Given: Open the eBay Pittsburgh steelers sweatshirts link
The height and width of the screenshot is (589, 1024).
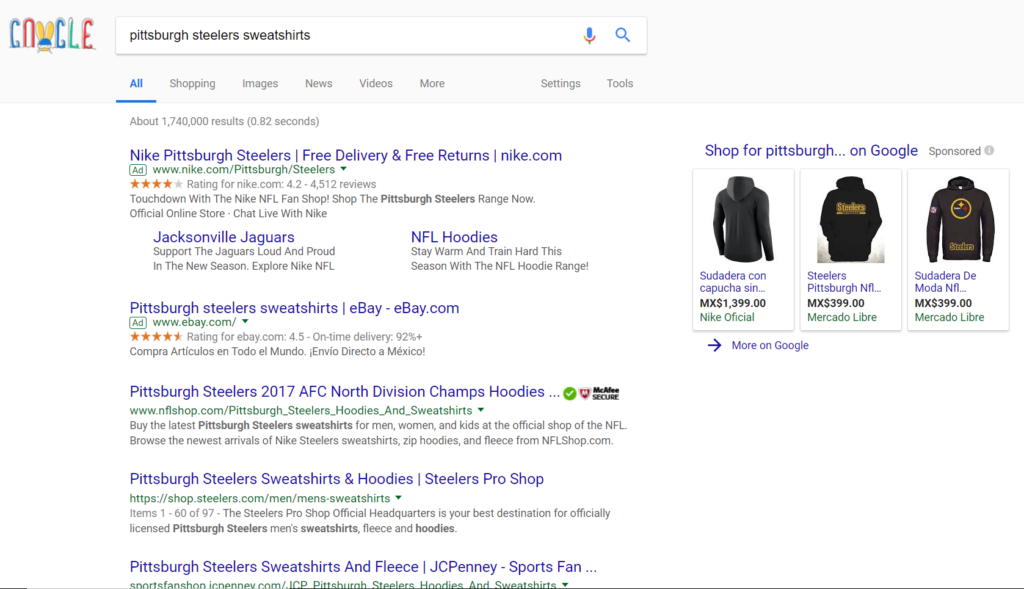Looking at the screenshot, I should [x=294, y=308].
